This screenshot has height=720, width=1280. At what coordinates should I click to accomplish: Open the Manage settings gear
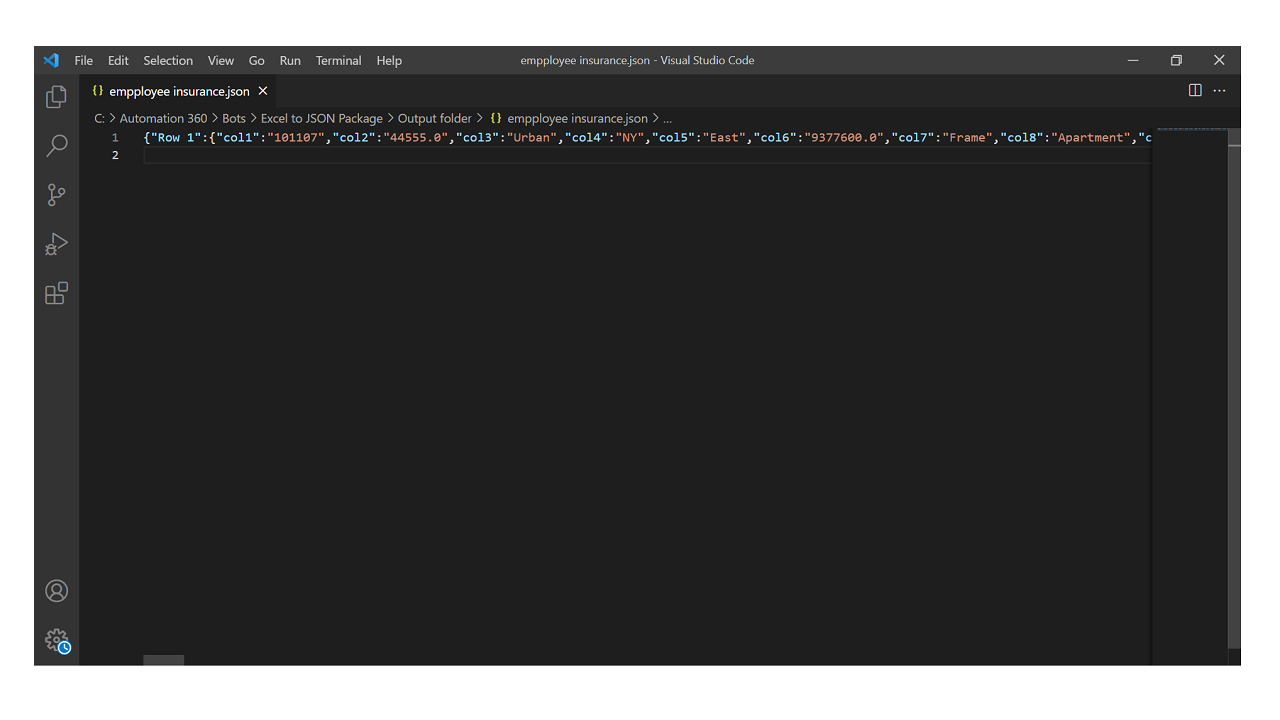pyautogui.click(x=57, y=640)
